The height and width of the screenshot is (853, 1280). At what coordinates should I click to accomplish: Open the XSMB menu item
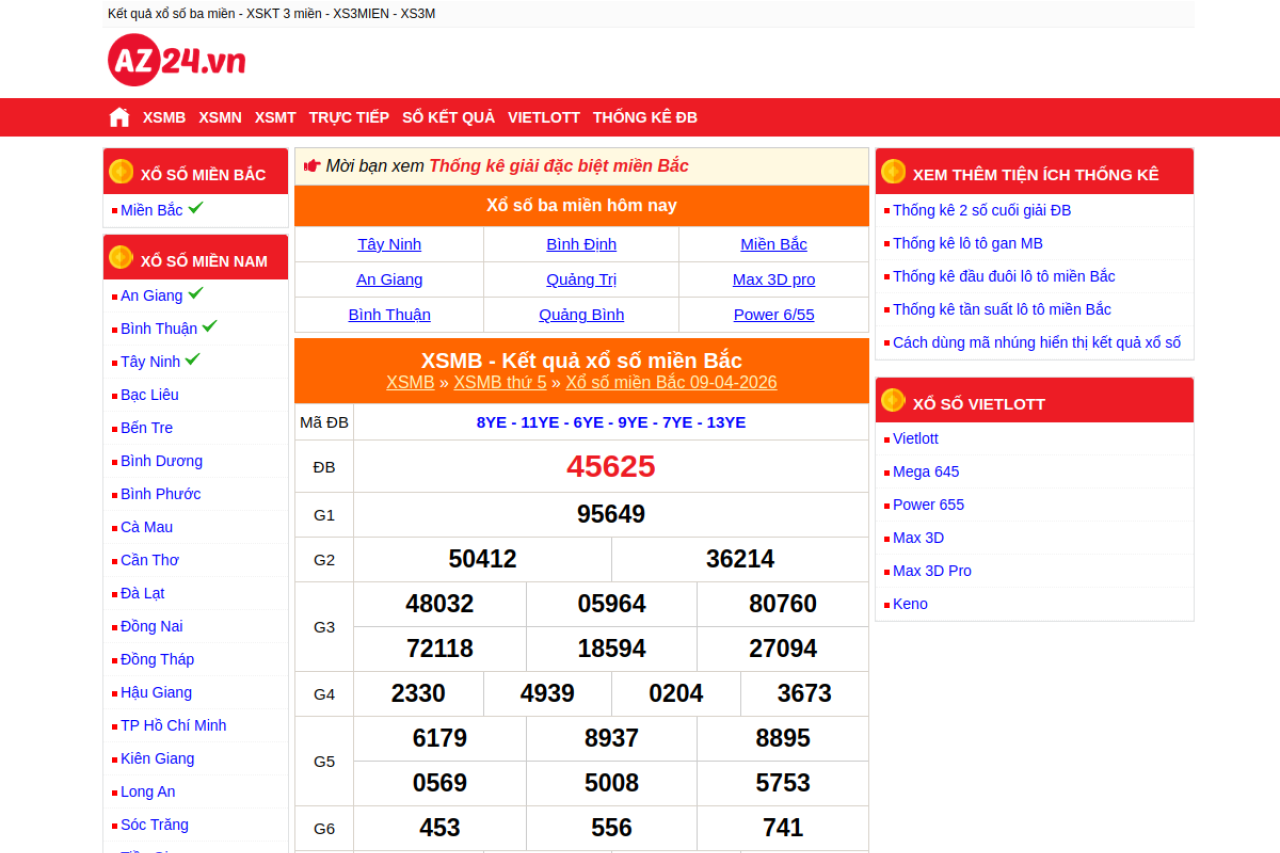(164, 117)
